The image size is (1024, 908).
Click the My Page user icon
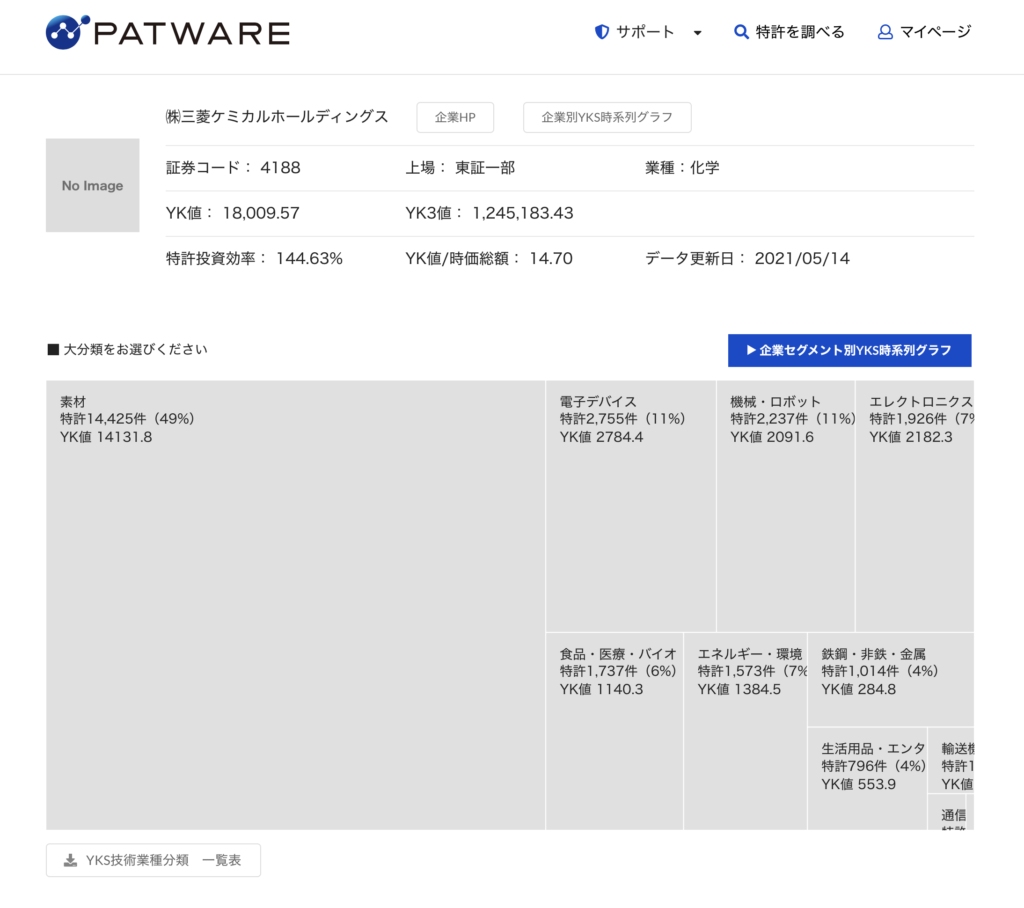coord(884,32)
